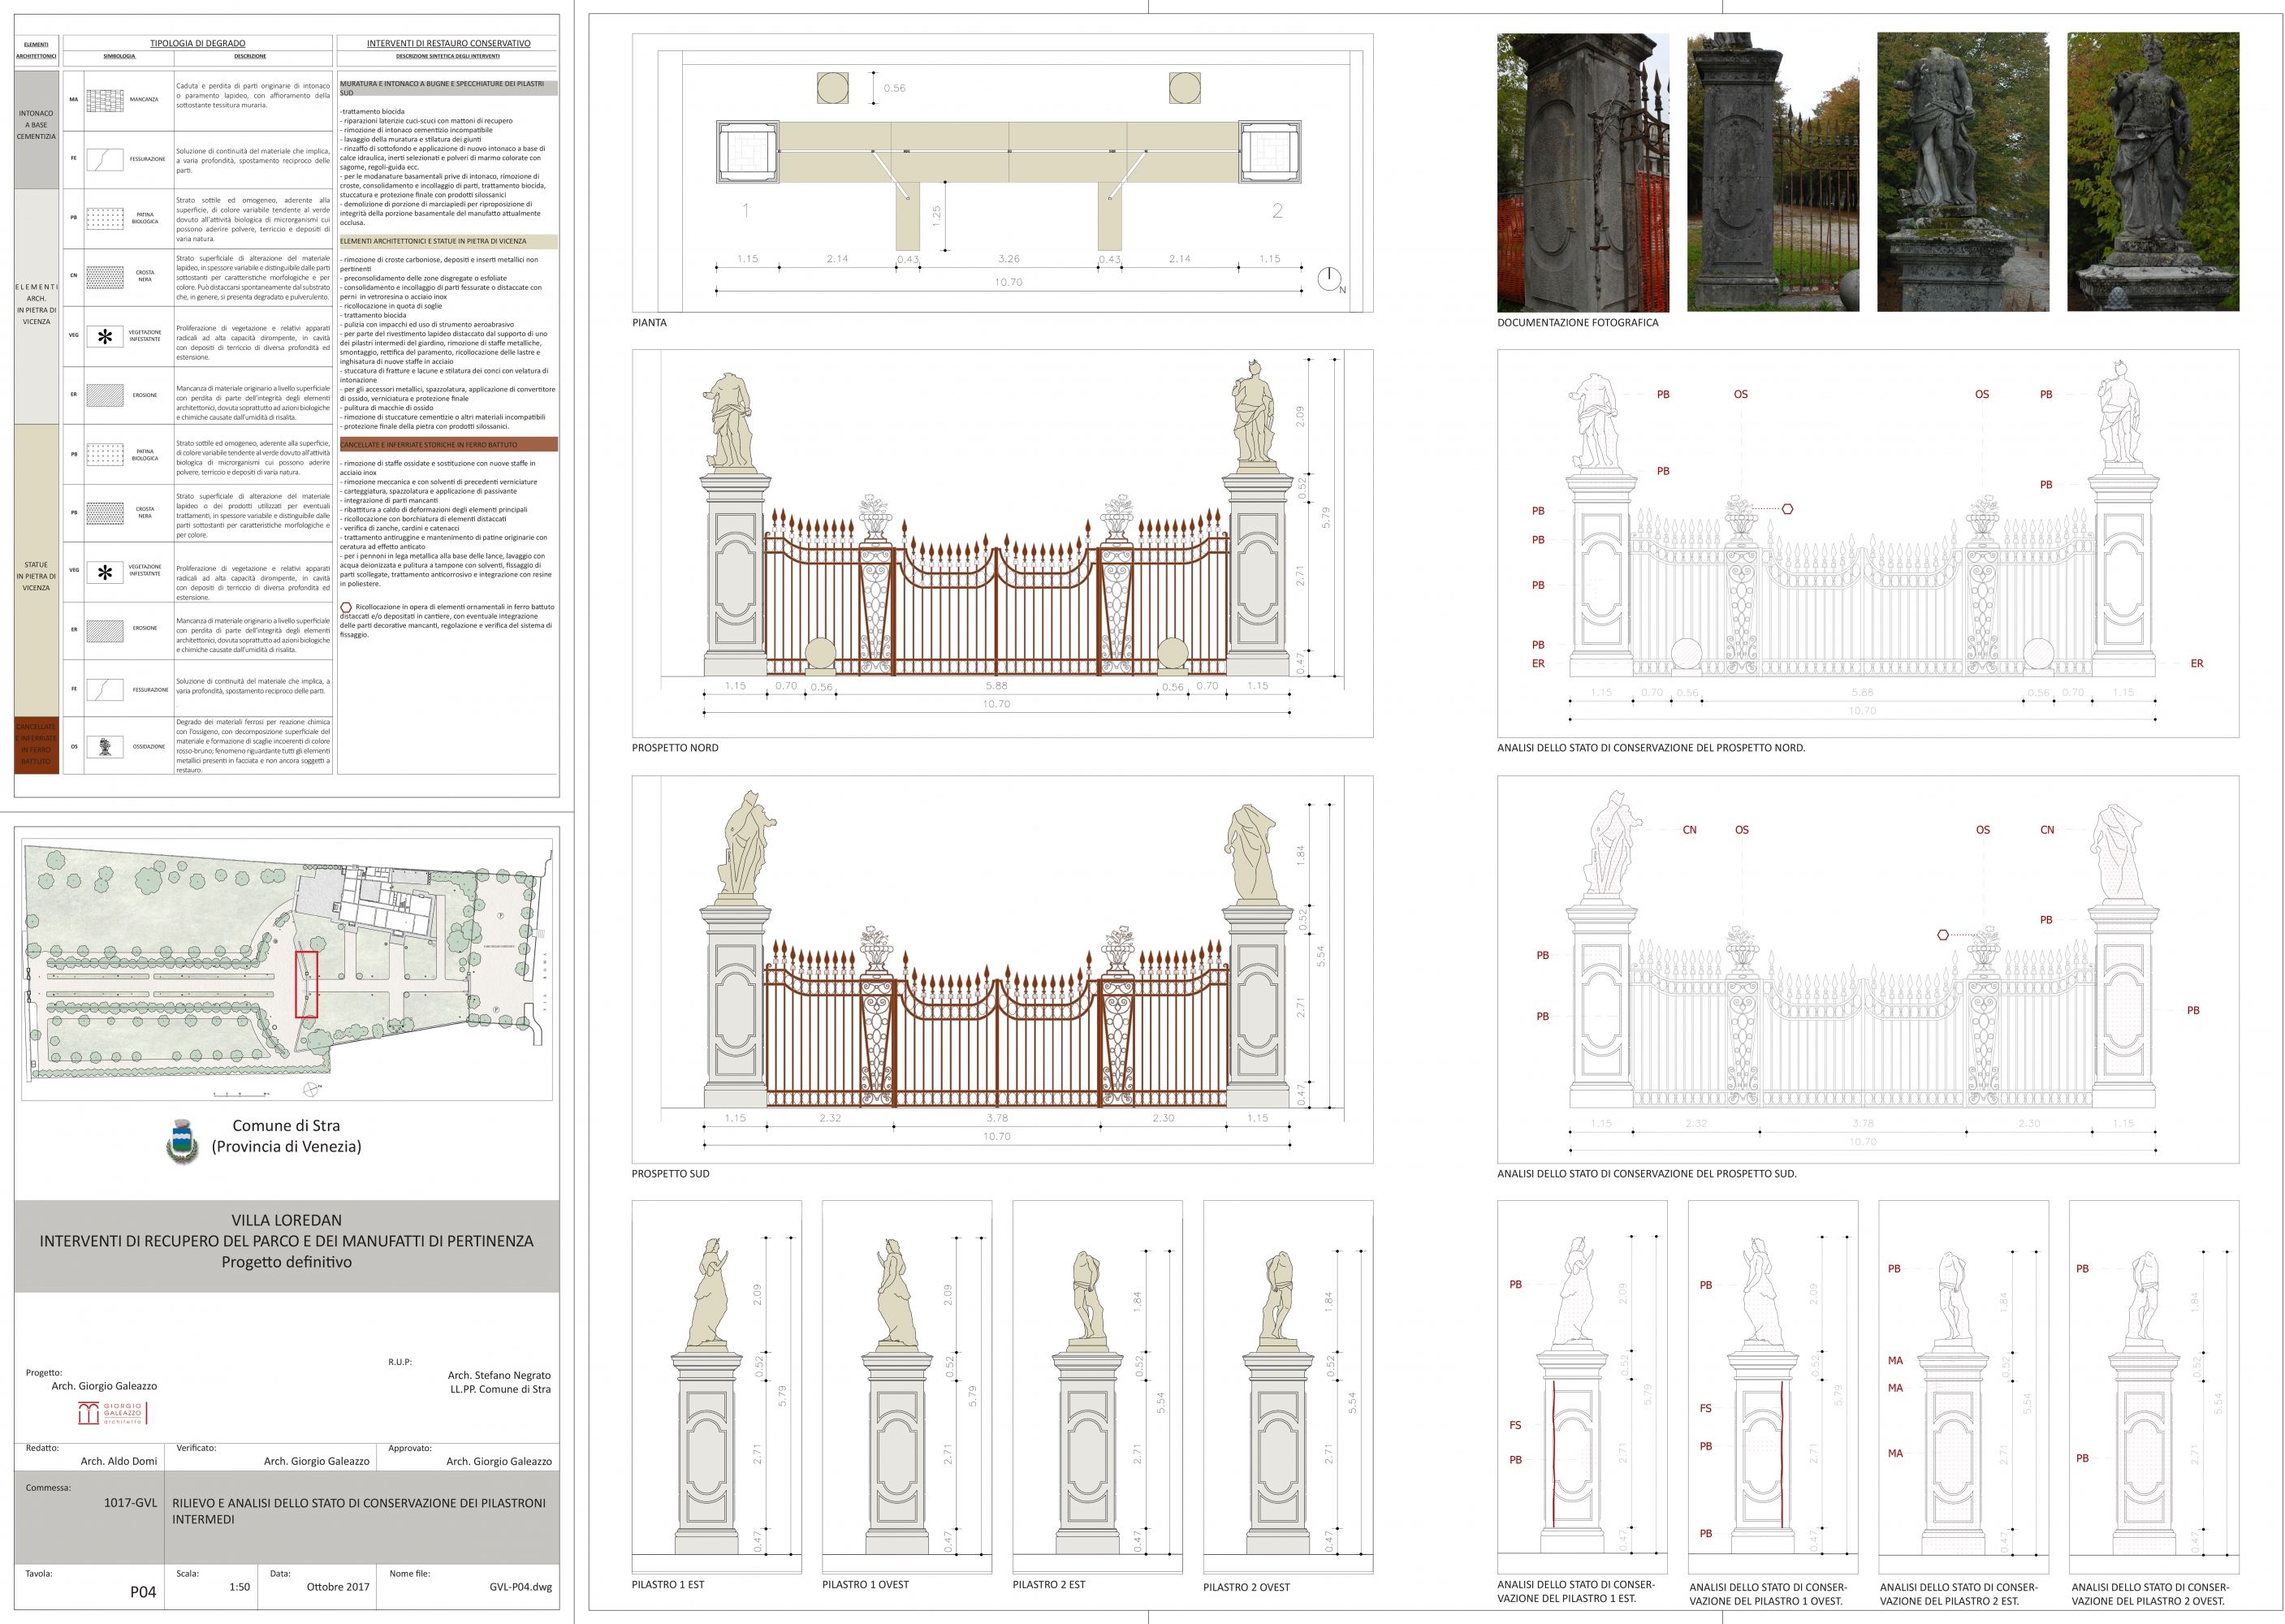This screenshot has width=2285, height=1624.
Task: Click the sheet number P04
Action: (x=143, y=1592)
